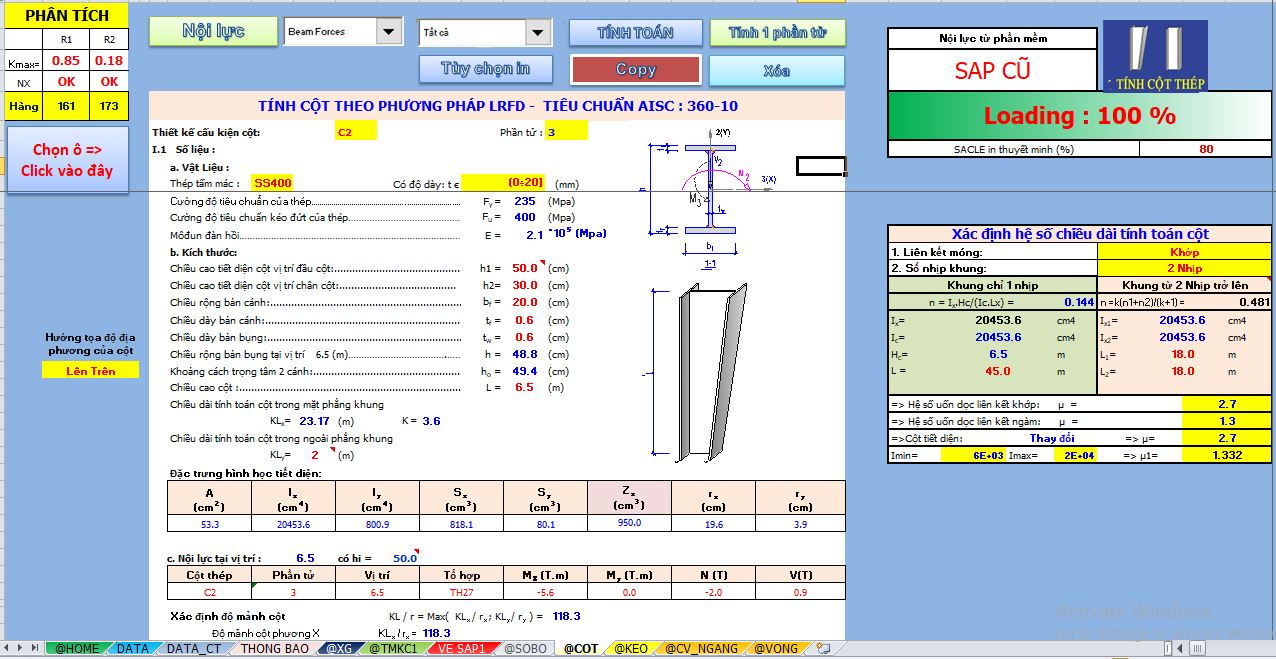Select the Mx value -5.6 cell
Screen dimensions: 1276x659
click(x=545, y=592)
